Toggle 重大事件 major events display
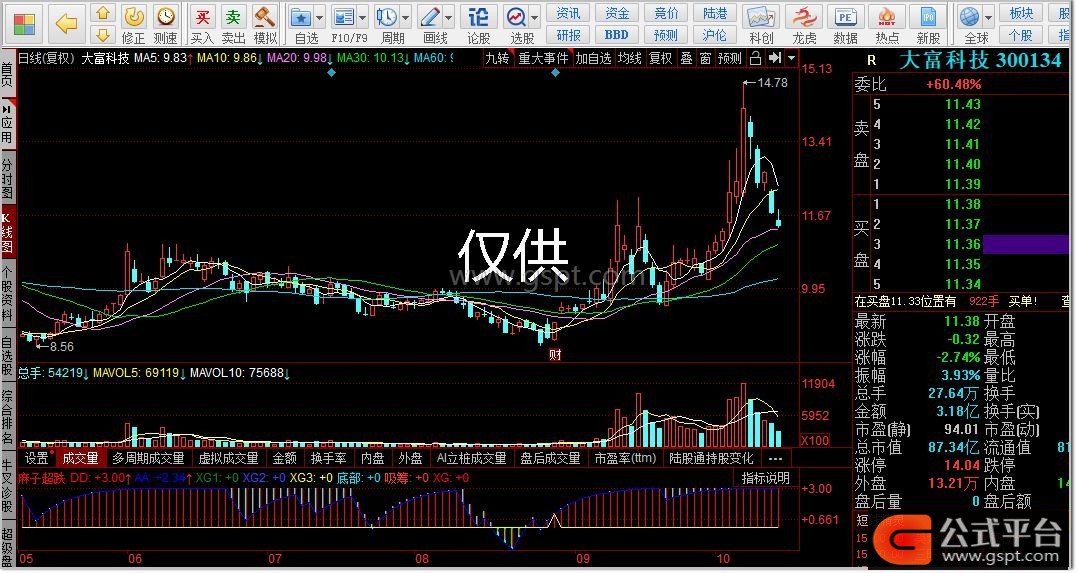This screenshot has width=1078, height=573. click(x=543, y=58)
